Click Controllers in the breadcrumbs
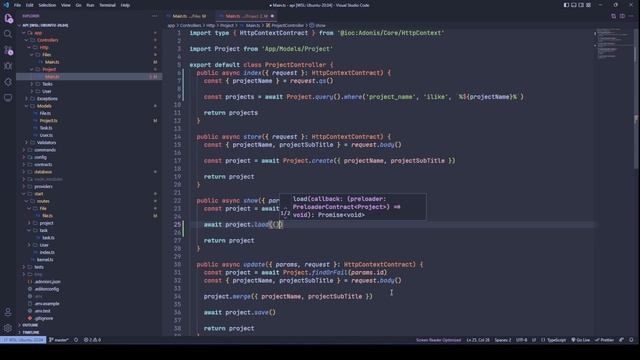The width and height of the screenshot is (640, 360). click(190, 25)
